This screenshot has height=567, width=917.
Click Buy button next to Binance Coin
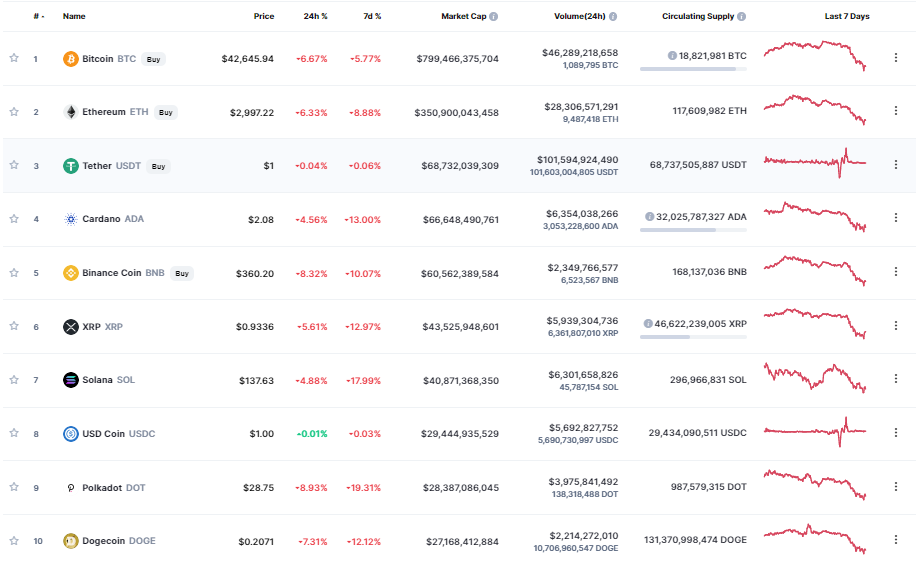pyautogui.click(x=182, y=273)
